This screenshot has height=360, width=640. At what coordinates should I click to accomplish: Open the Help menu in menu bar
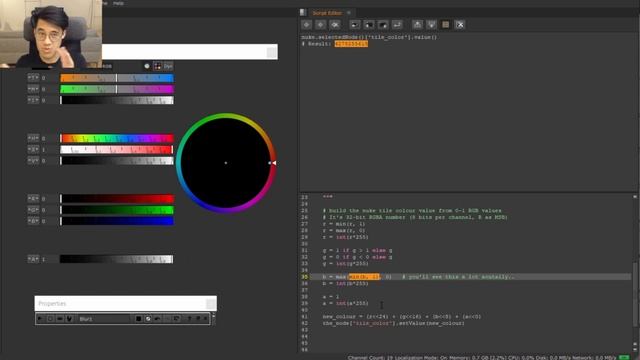(x=118, y=3)
